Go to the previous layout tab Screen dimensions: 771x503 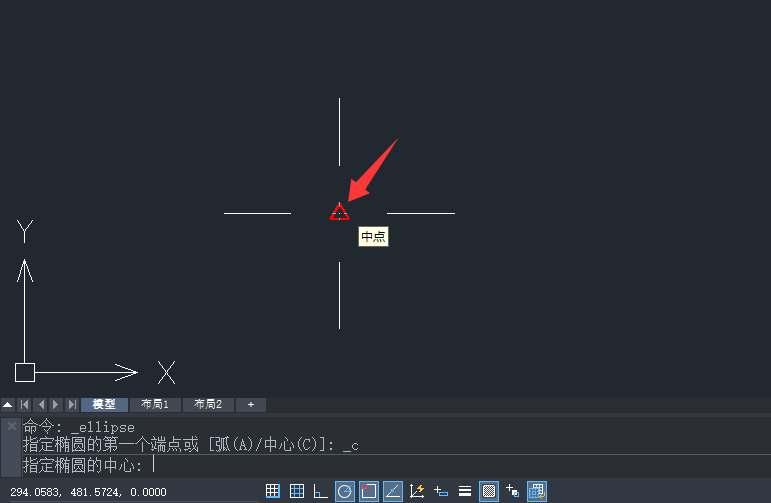41,405
